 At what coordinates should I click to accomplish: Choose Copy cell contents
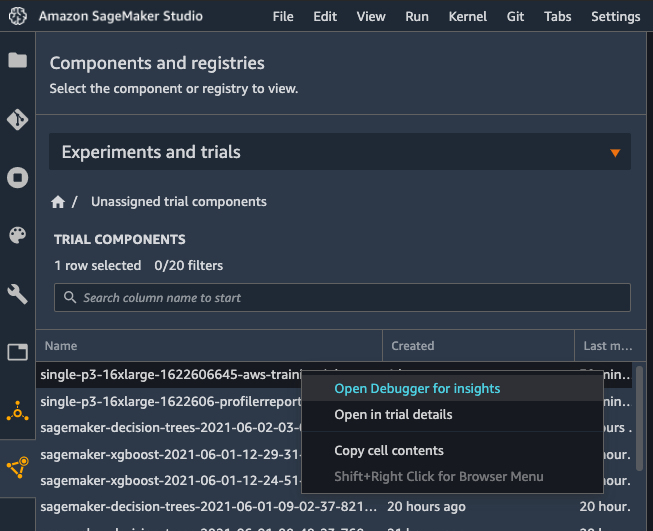pos(452,451)
